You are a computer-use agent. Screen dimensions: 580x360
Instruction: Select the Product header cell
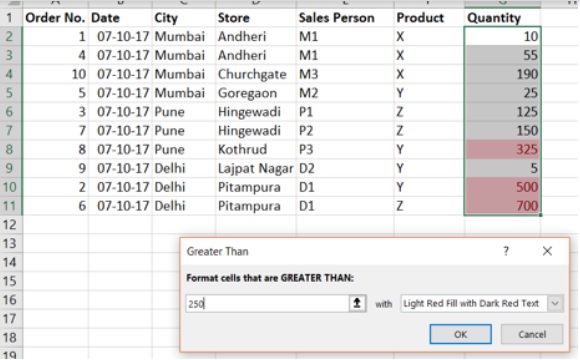point(429,17)
